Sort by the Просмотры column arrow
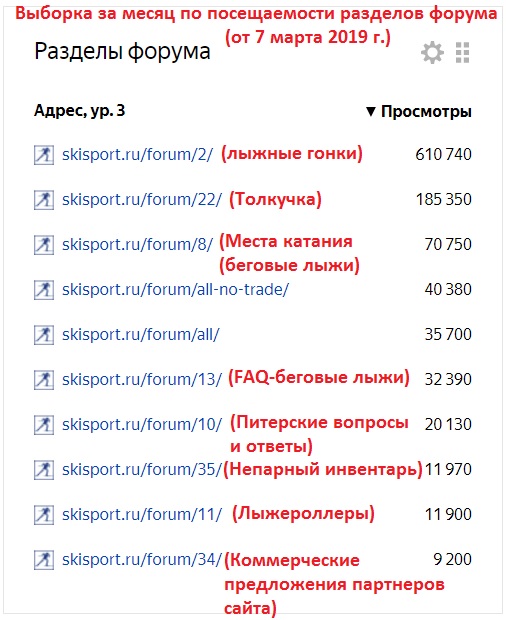 [370, 112]
